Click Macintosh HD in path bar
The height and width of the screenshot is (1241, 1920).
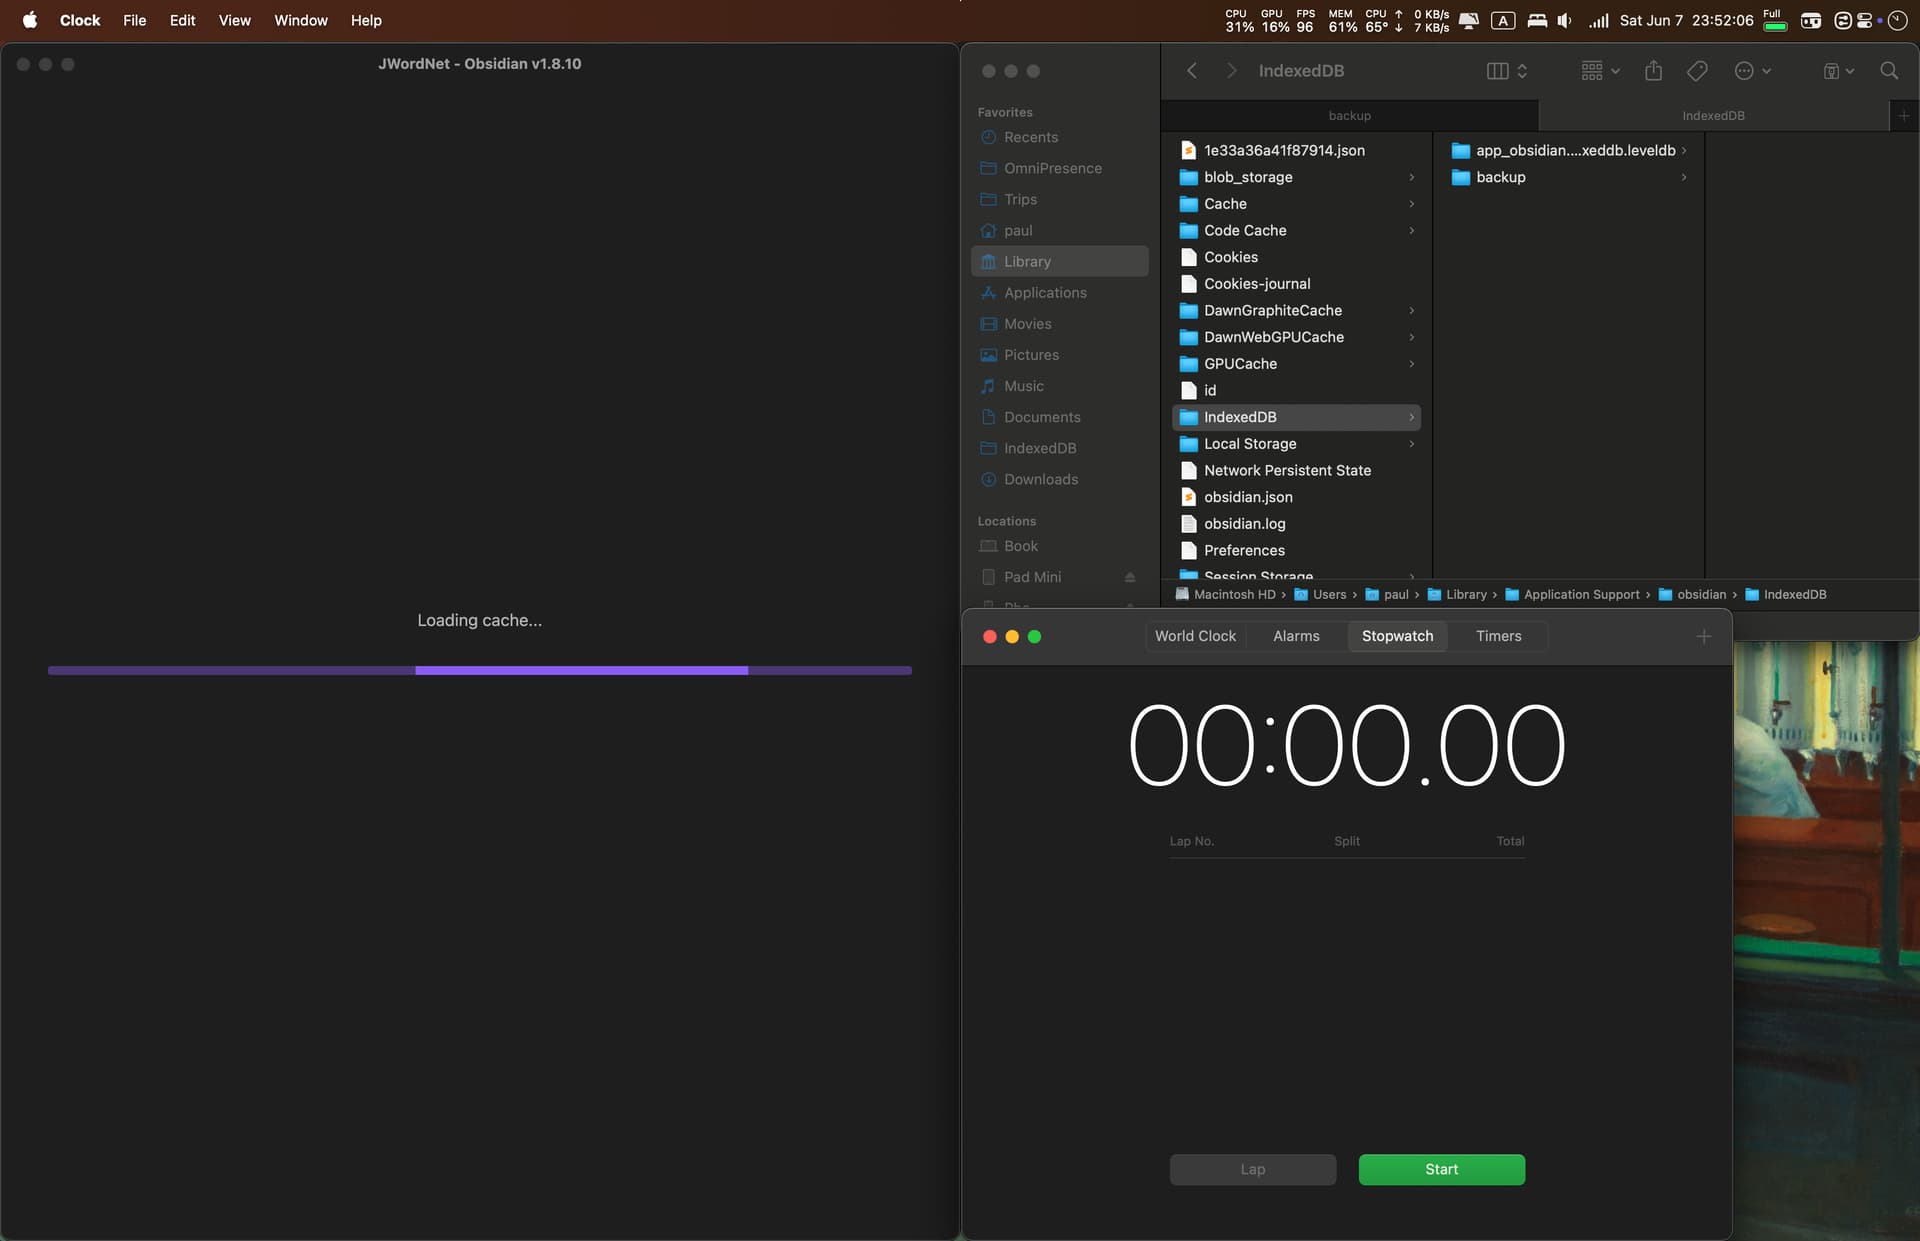(x=1226, y=594)
